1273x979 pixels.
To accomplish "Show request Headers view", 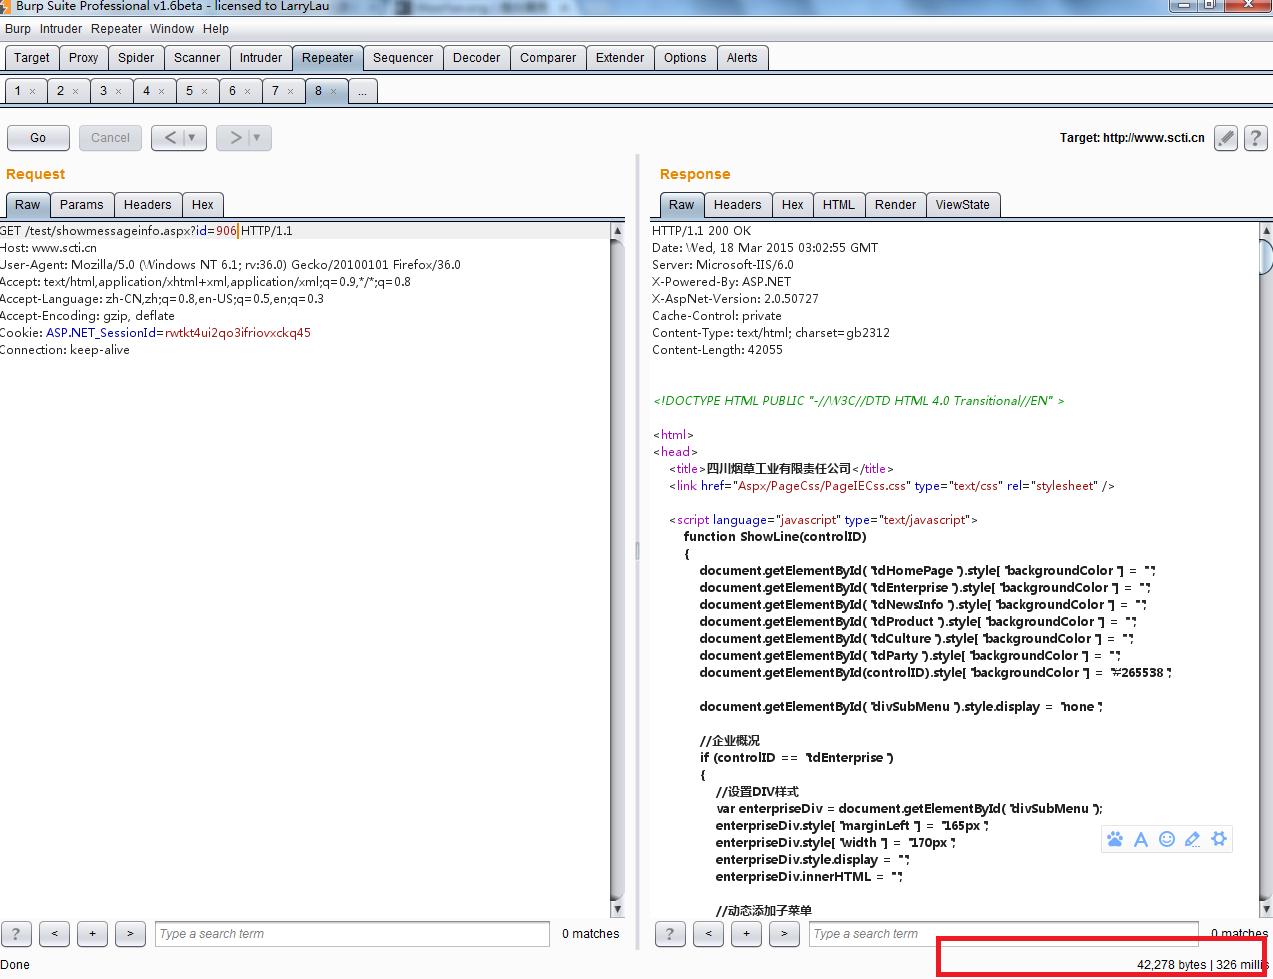I will point(147,205).
